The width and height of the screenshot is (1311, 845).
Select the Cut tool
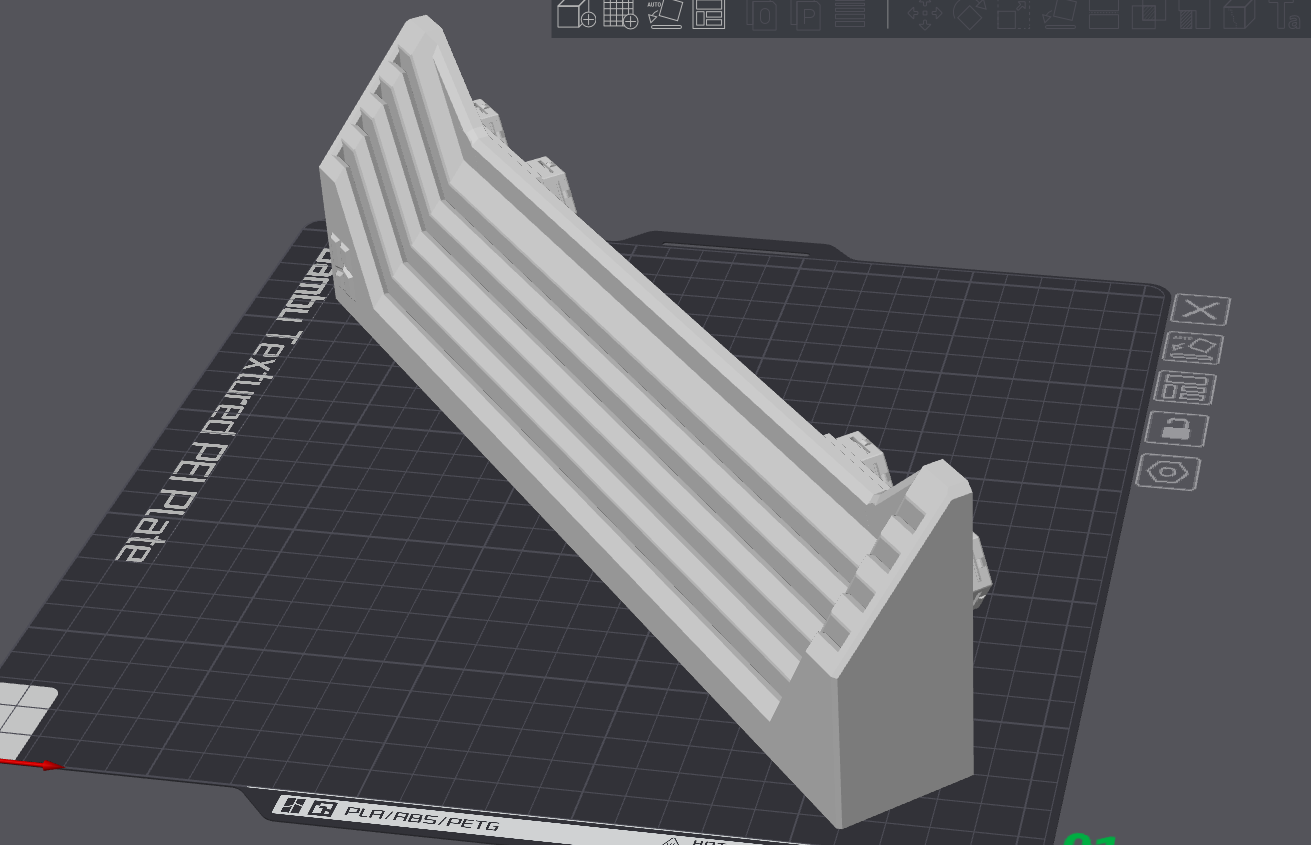tap(1103, 14)
